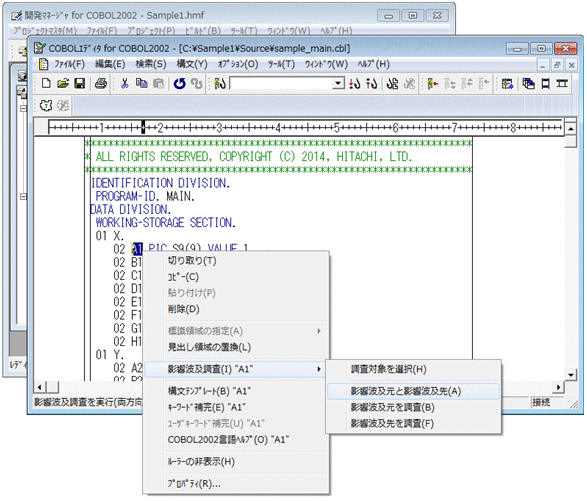Click the horizontal scrollbar right arrow
The width and height of the screenshot is (587, 501).
[x=558, y=387]
